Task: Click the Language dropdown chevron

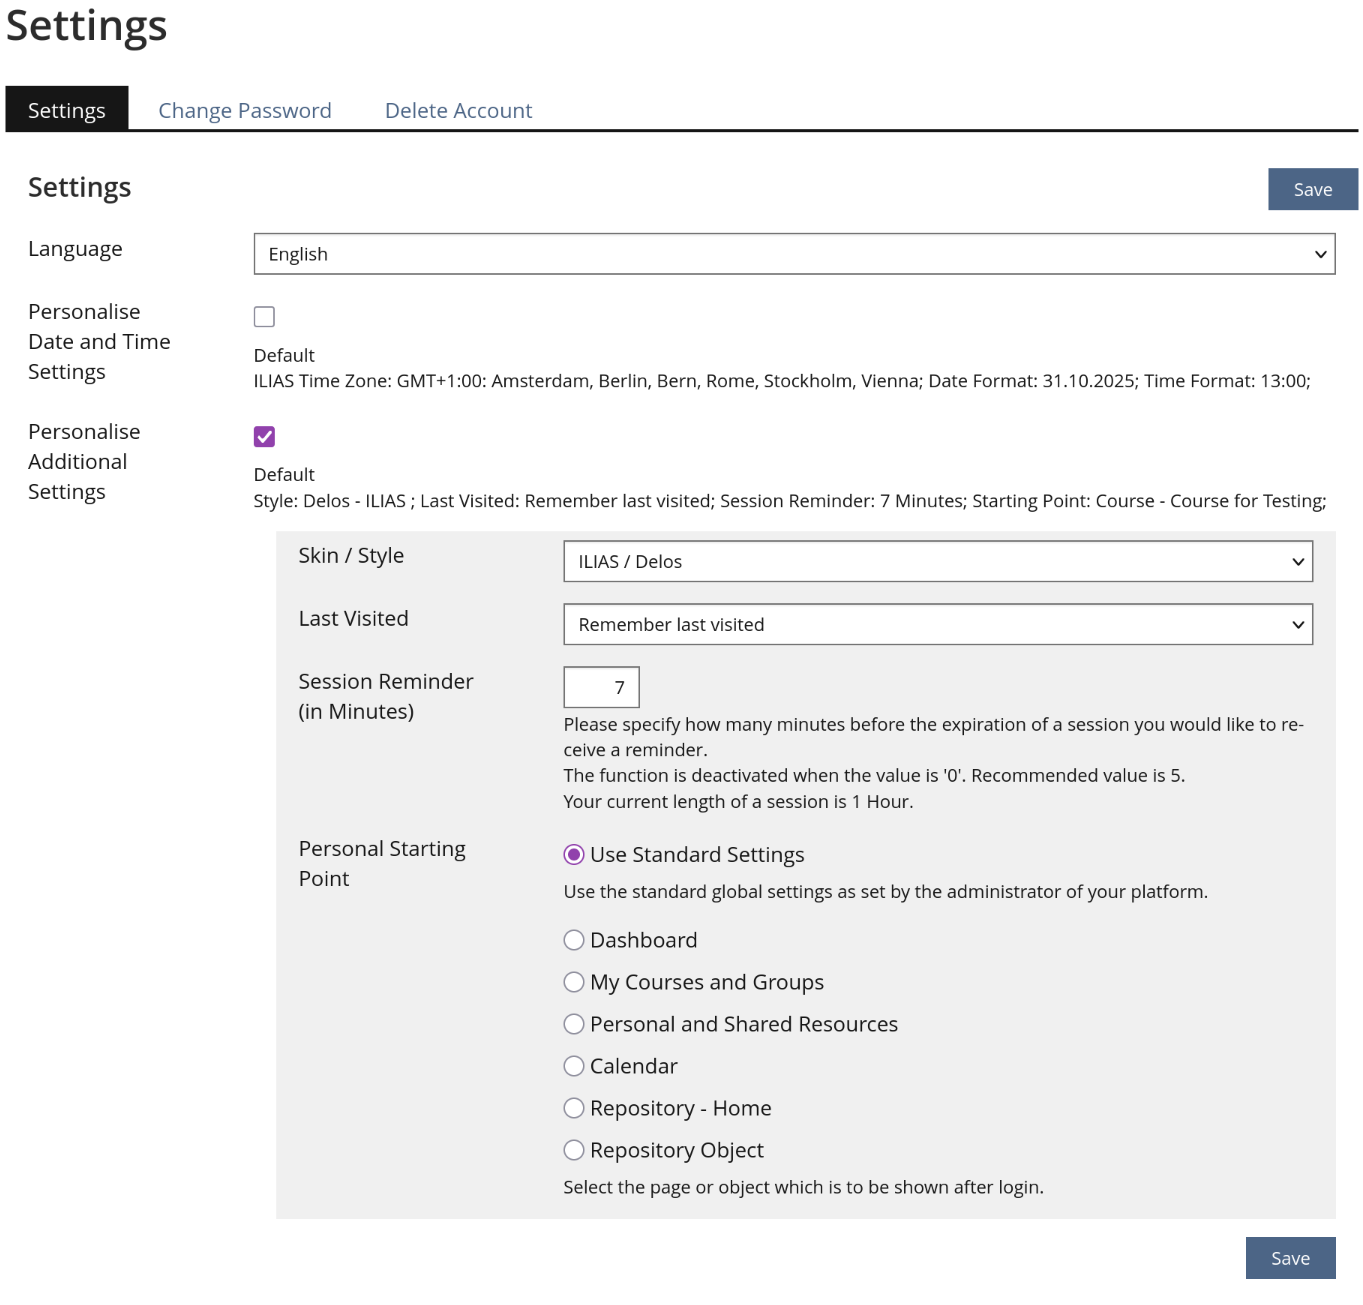Action: [x=1320, y=254]
